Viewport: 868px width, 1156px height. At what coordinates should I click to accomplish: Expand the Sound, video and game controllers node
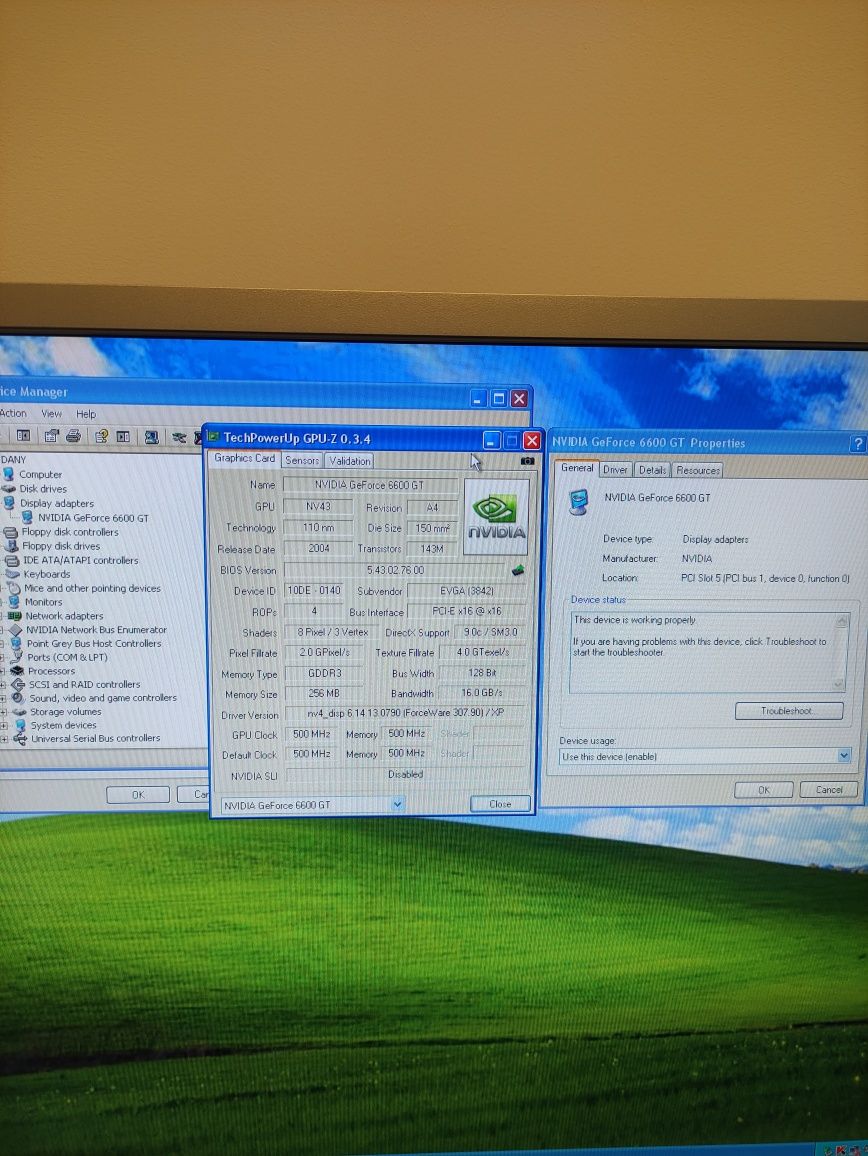4,698
